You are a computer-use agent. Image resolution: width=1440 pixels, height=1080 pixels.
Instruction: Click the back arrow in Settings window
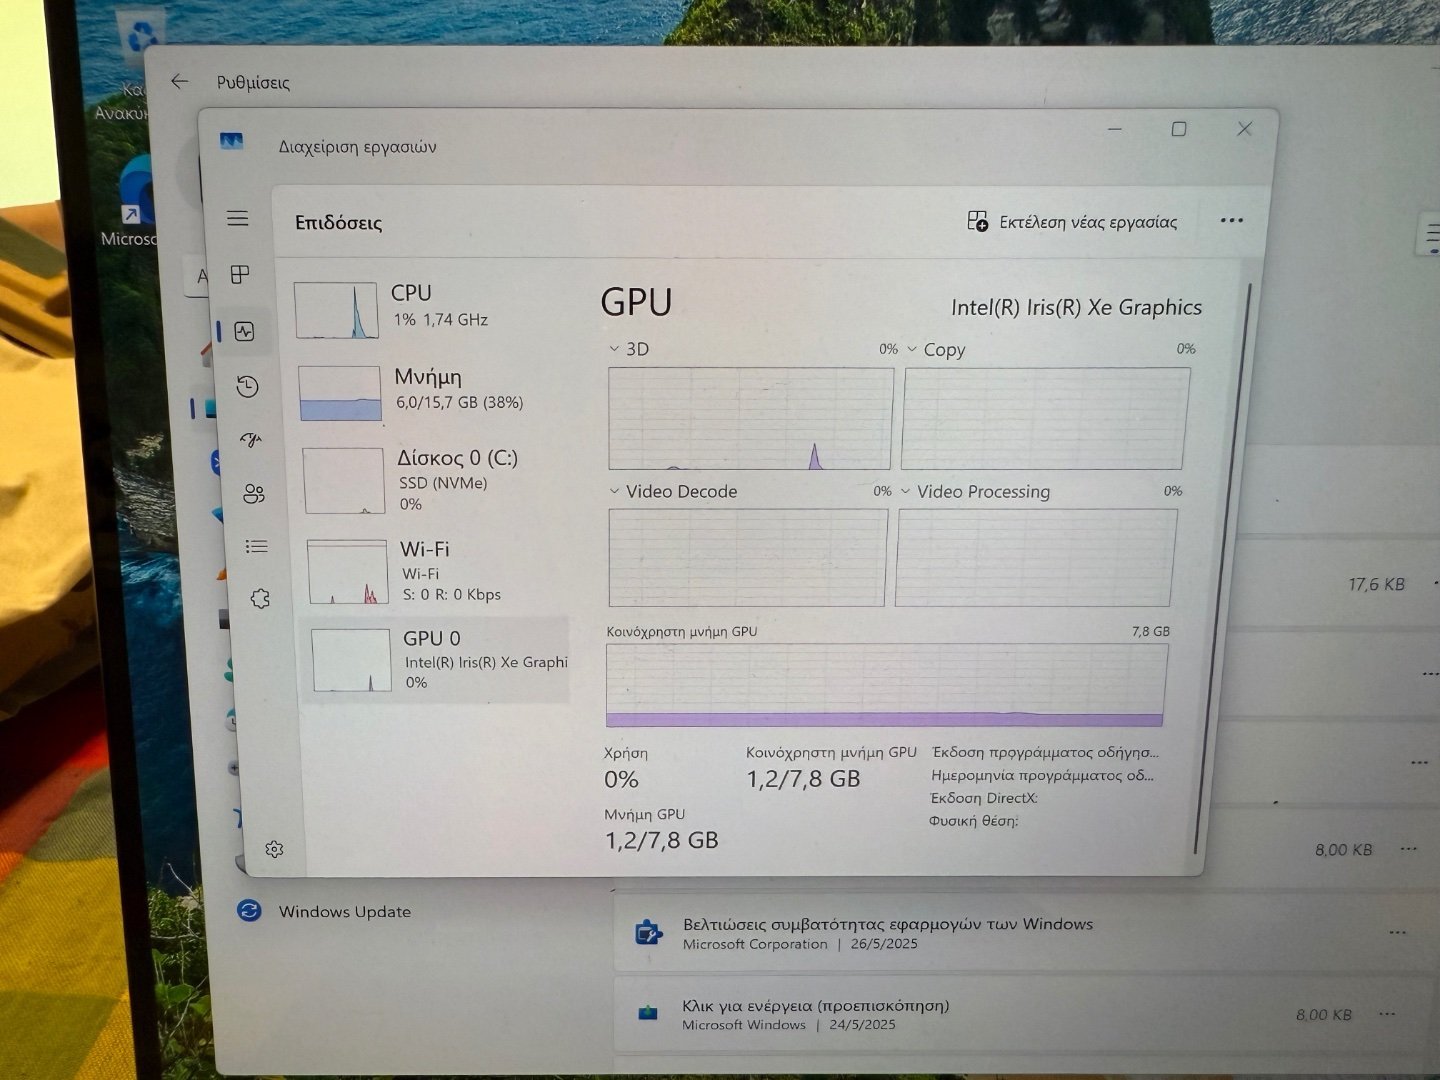180,82
